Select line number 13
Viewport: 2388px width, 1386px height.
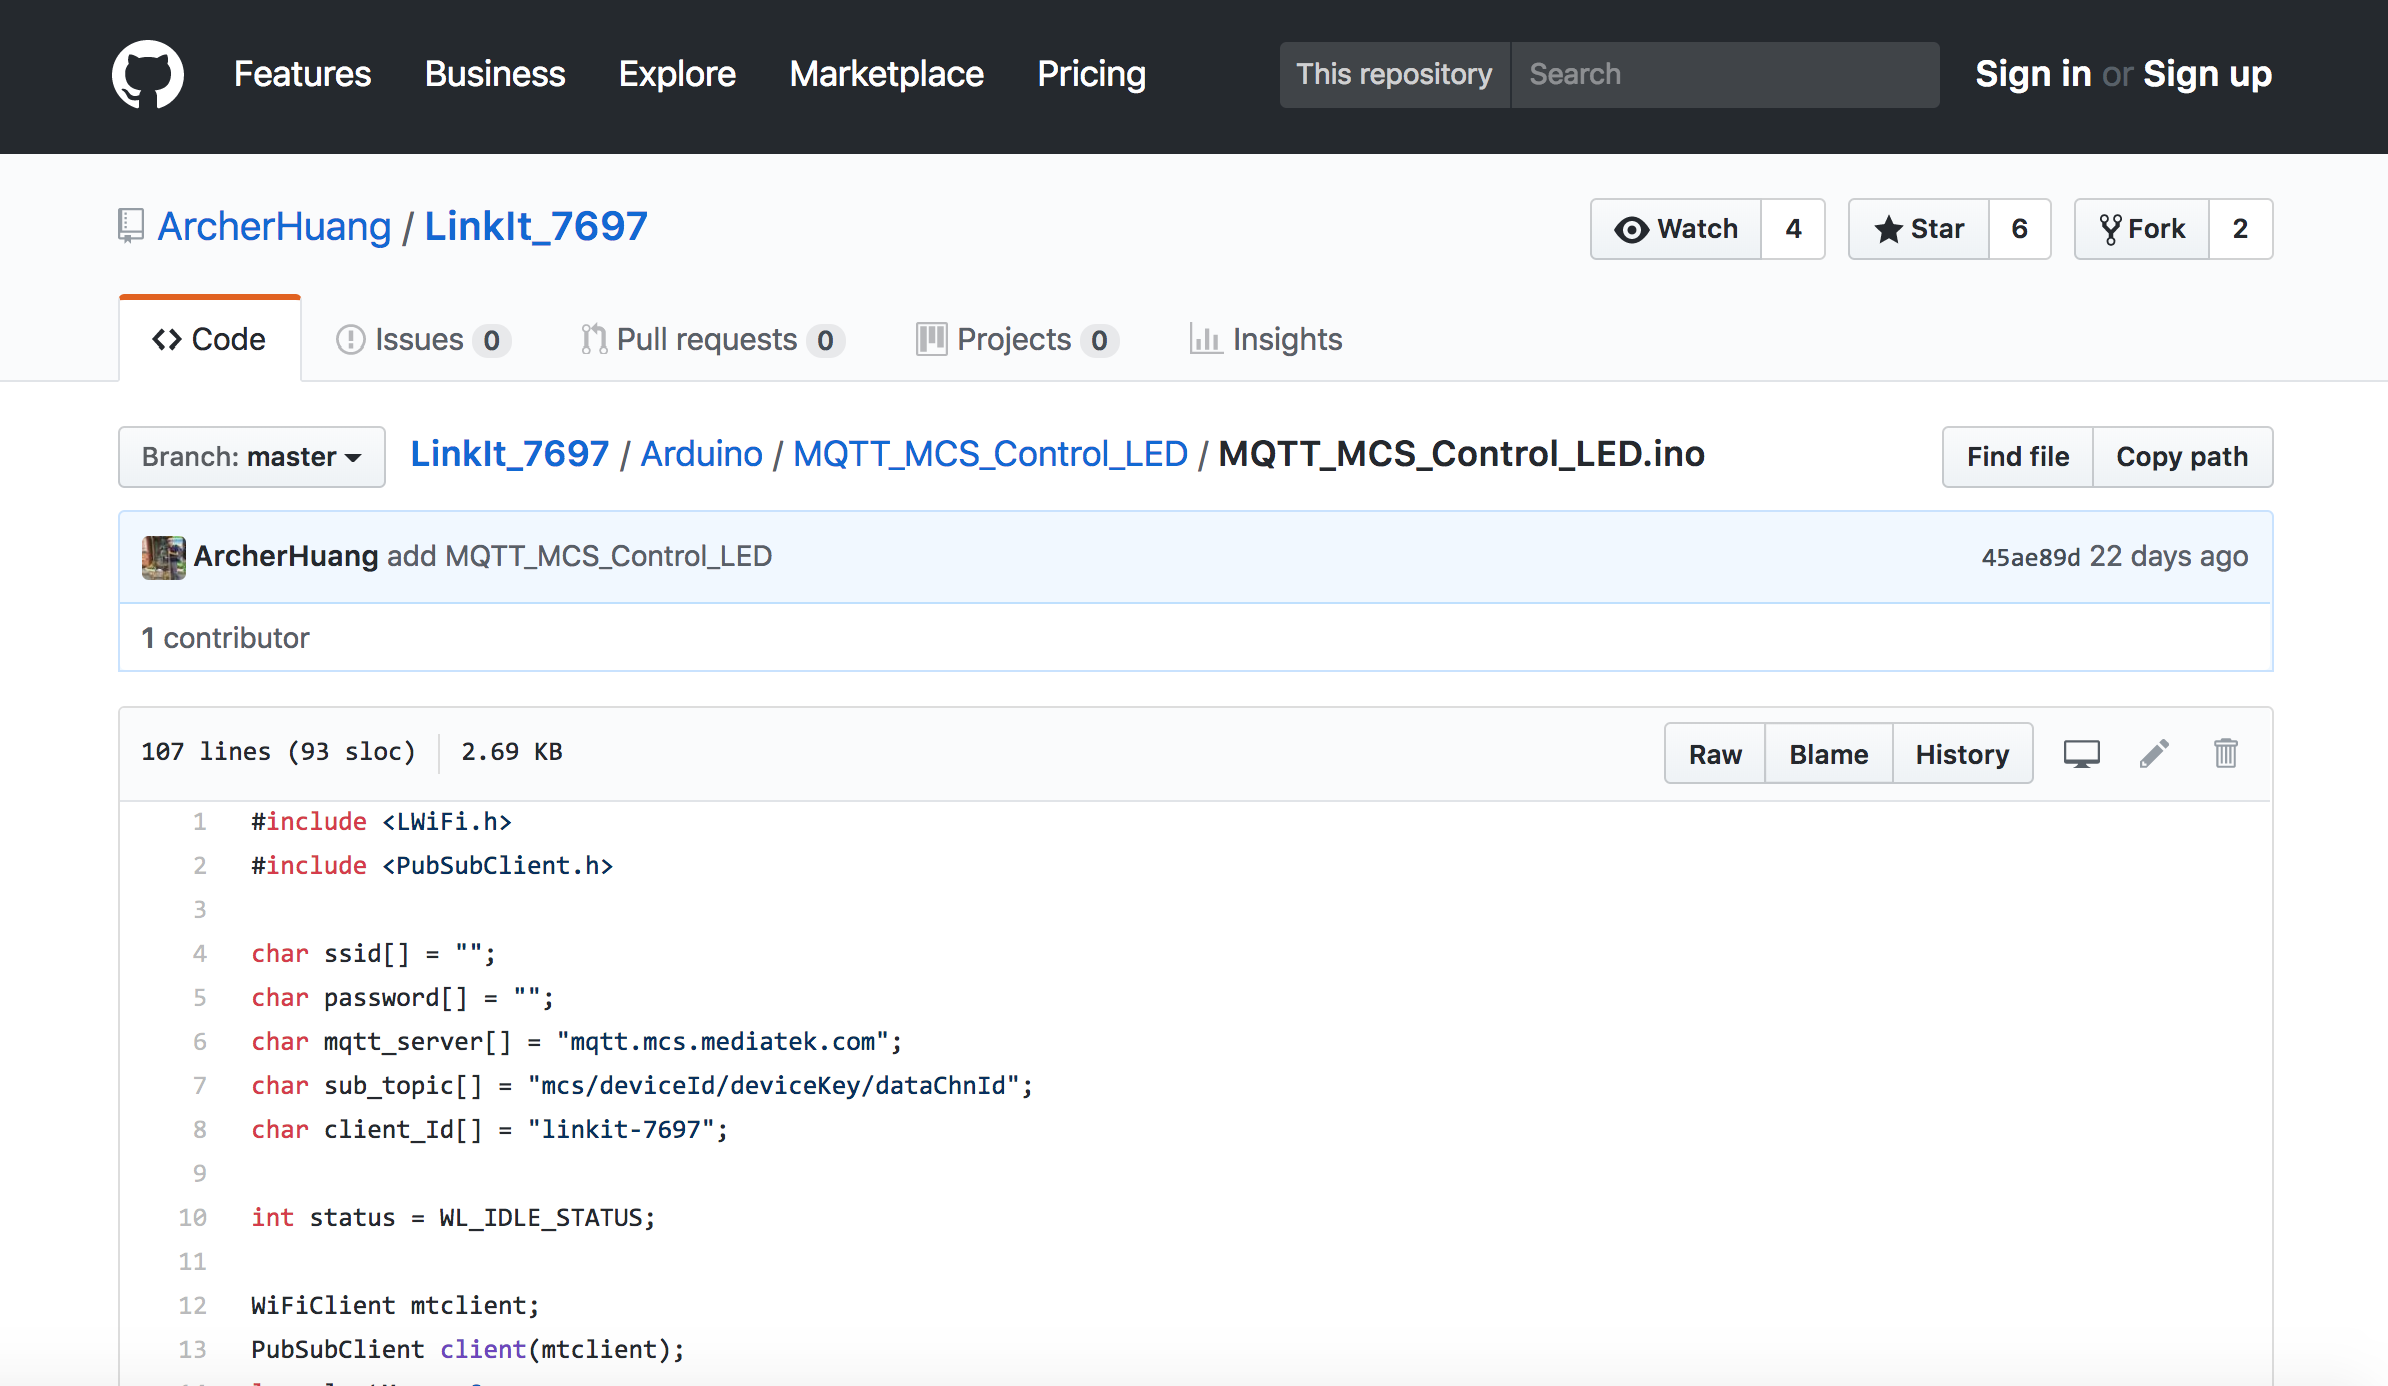193,1350
